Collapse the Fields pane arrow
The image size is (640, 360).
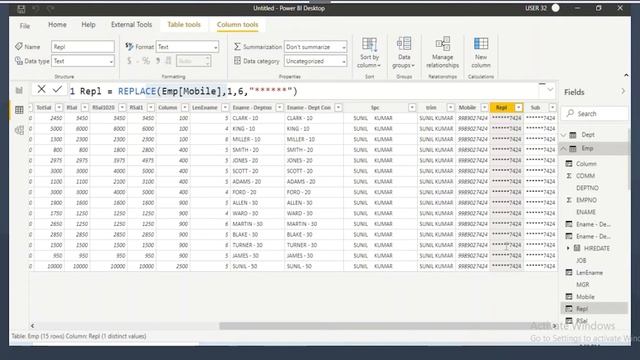click(623, 91)
